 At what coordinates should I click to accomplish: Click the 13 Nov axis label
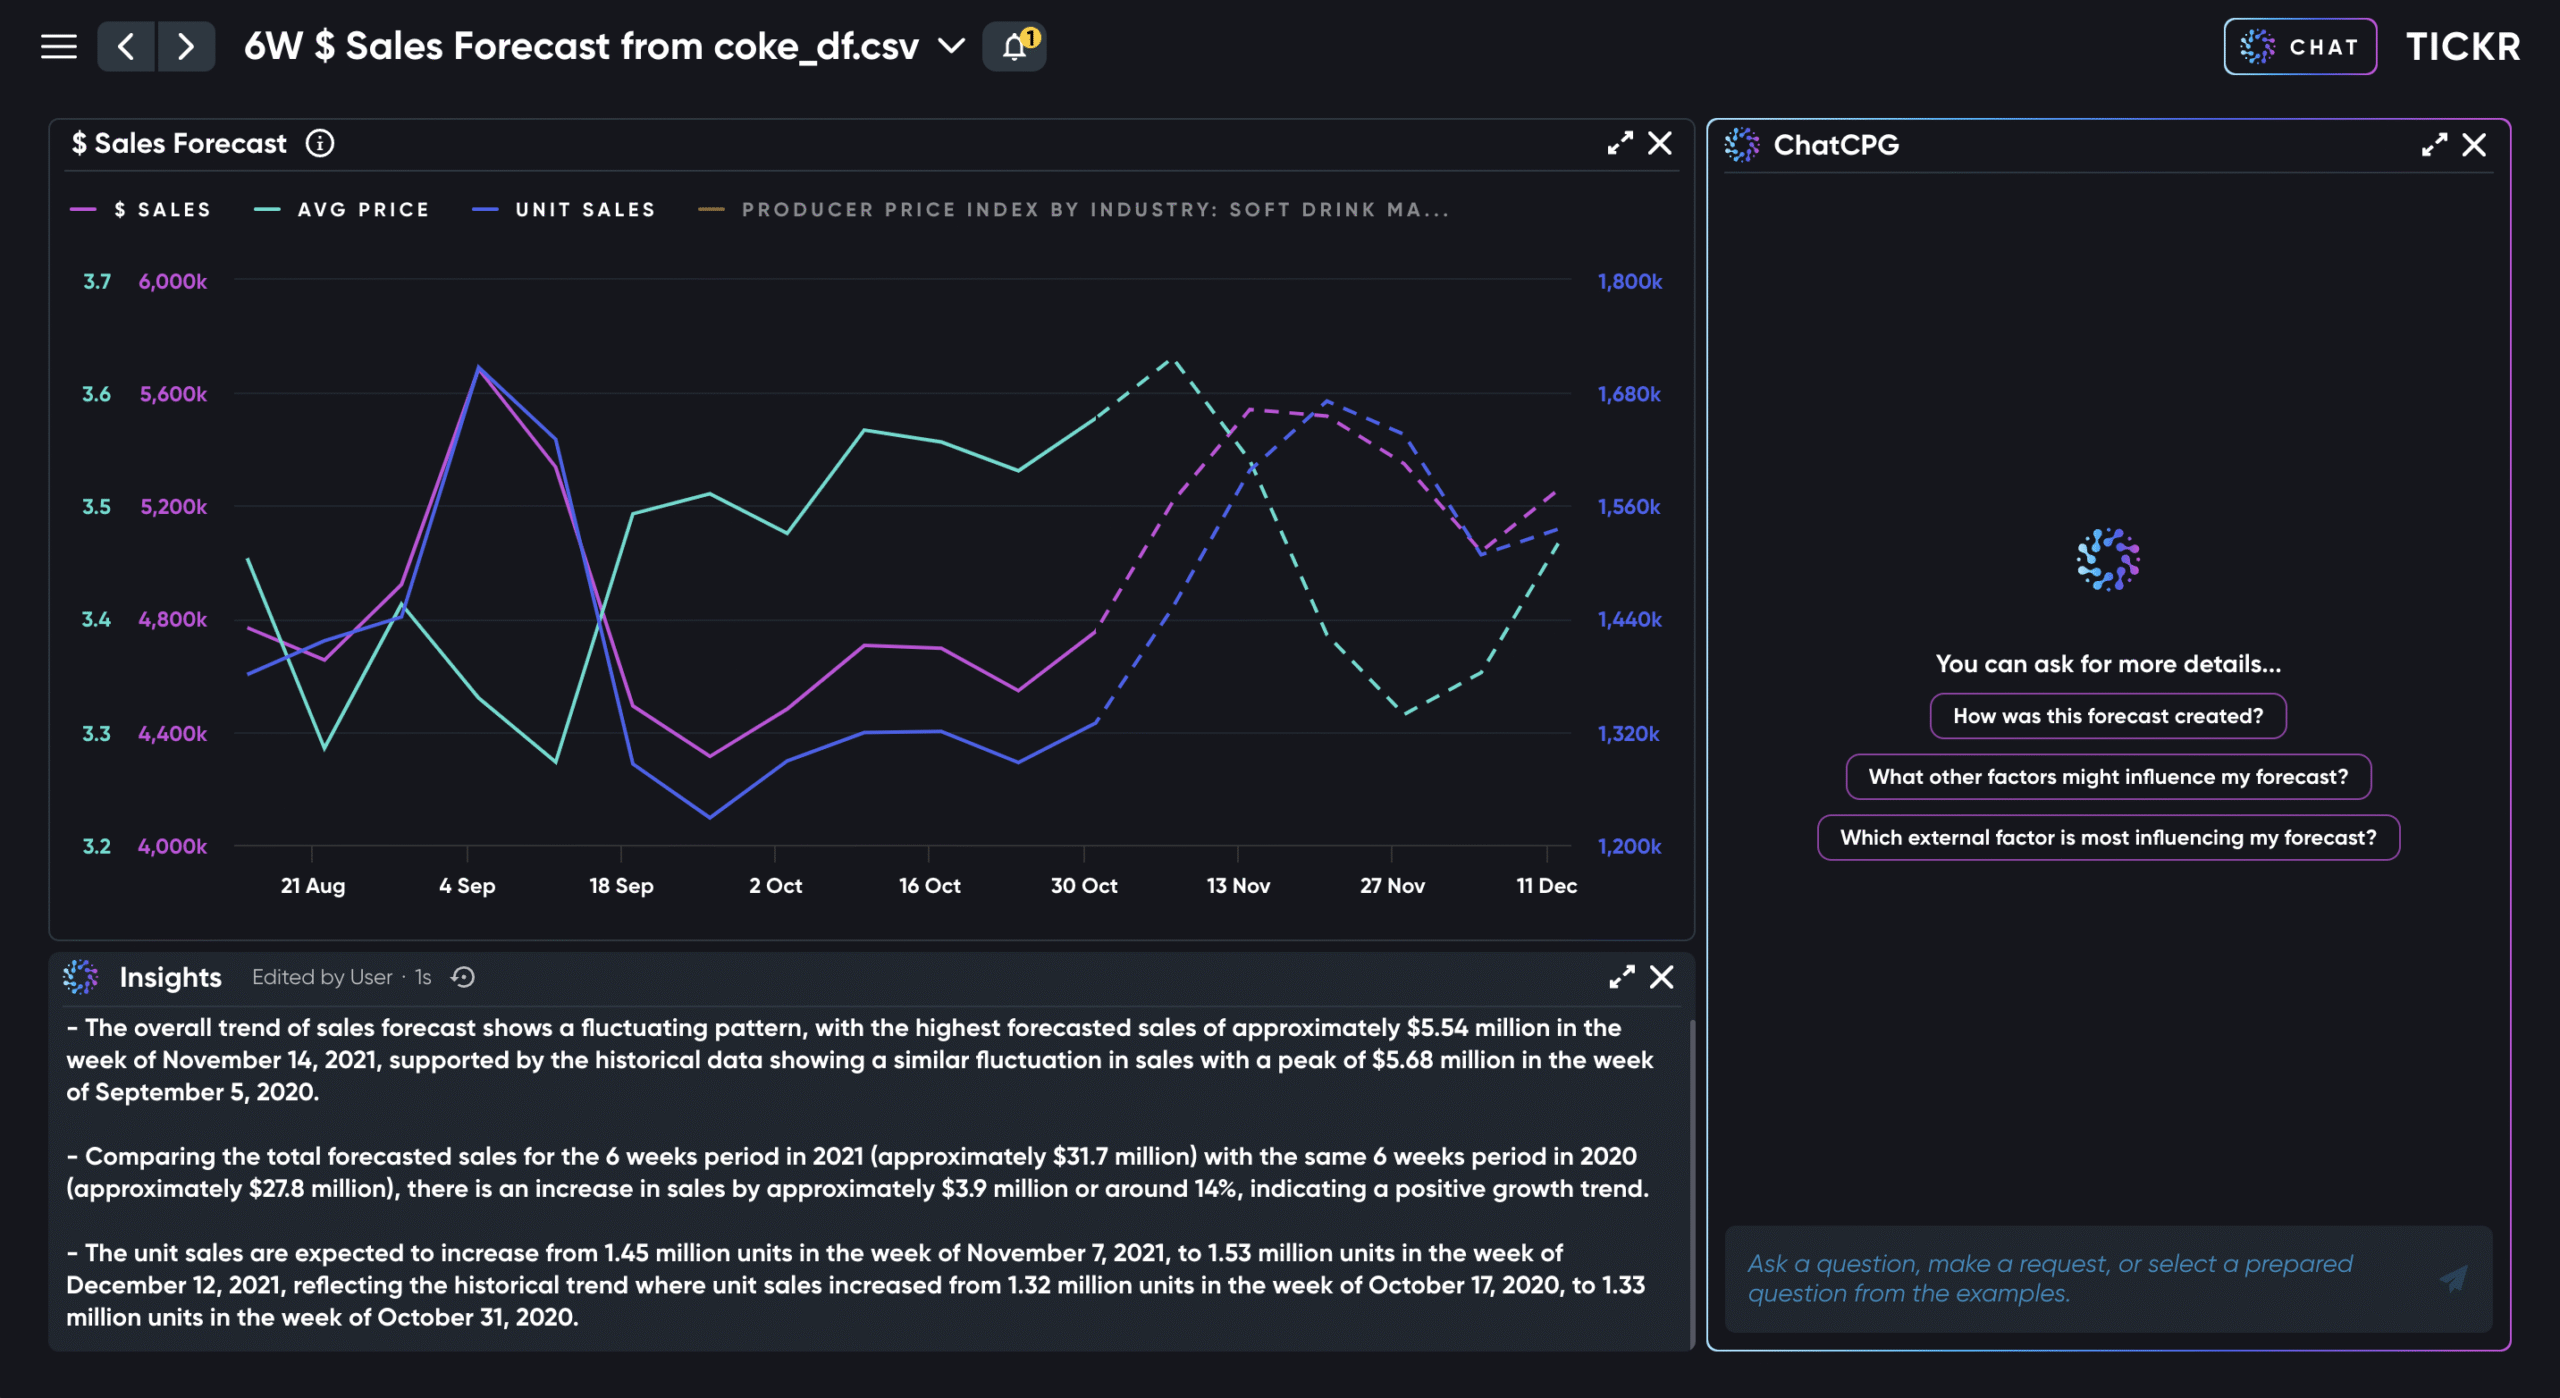1238,886
